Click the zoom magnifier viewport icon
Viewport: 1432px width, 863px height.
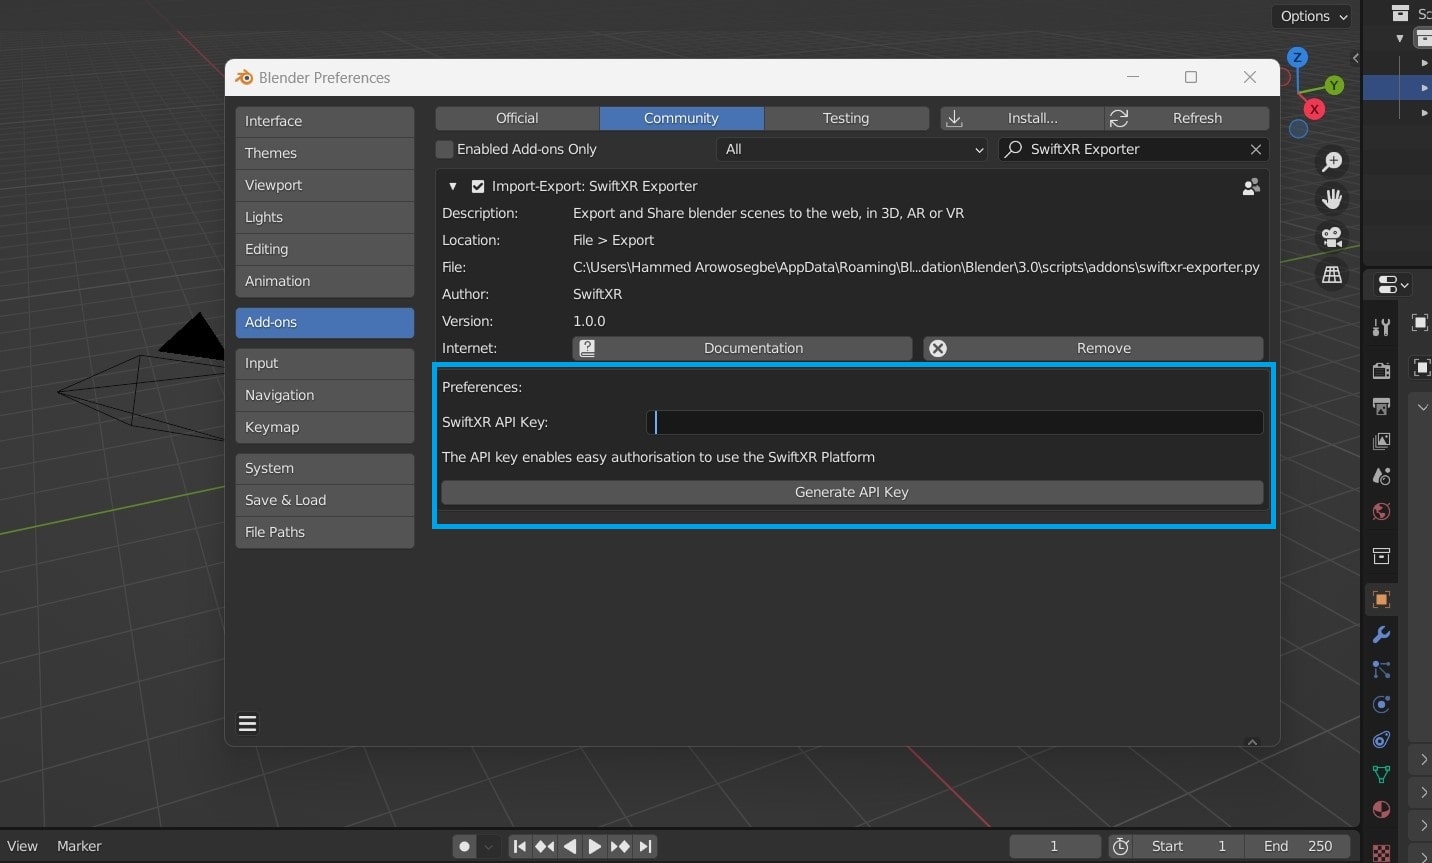[x=1332, y=162]
